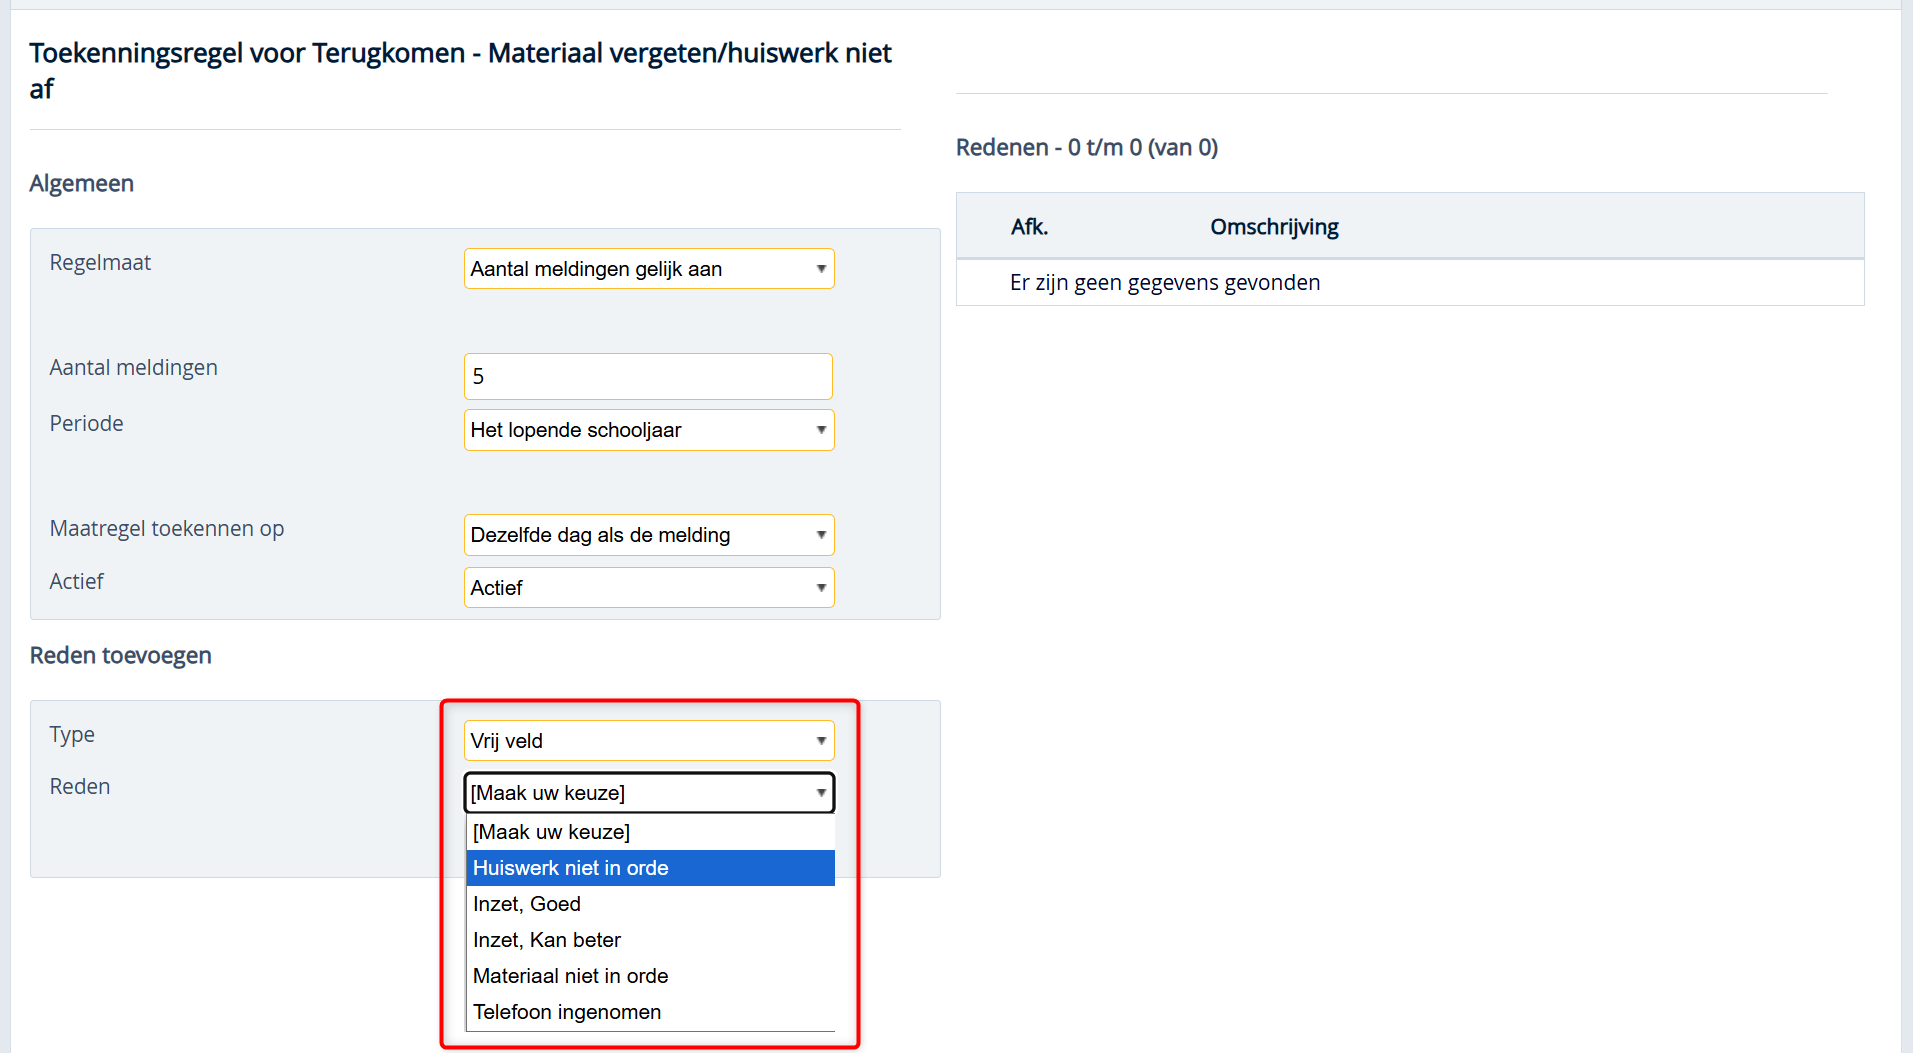Viewport: 1913px width, 1053px height.
Task: Pick Inzet, Kan beter option
Action: click(x=547, y=940)
